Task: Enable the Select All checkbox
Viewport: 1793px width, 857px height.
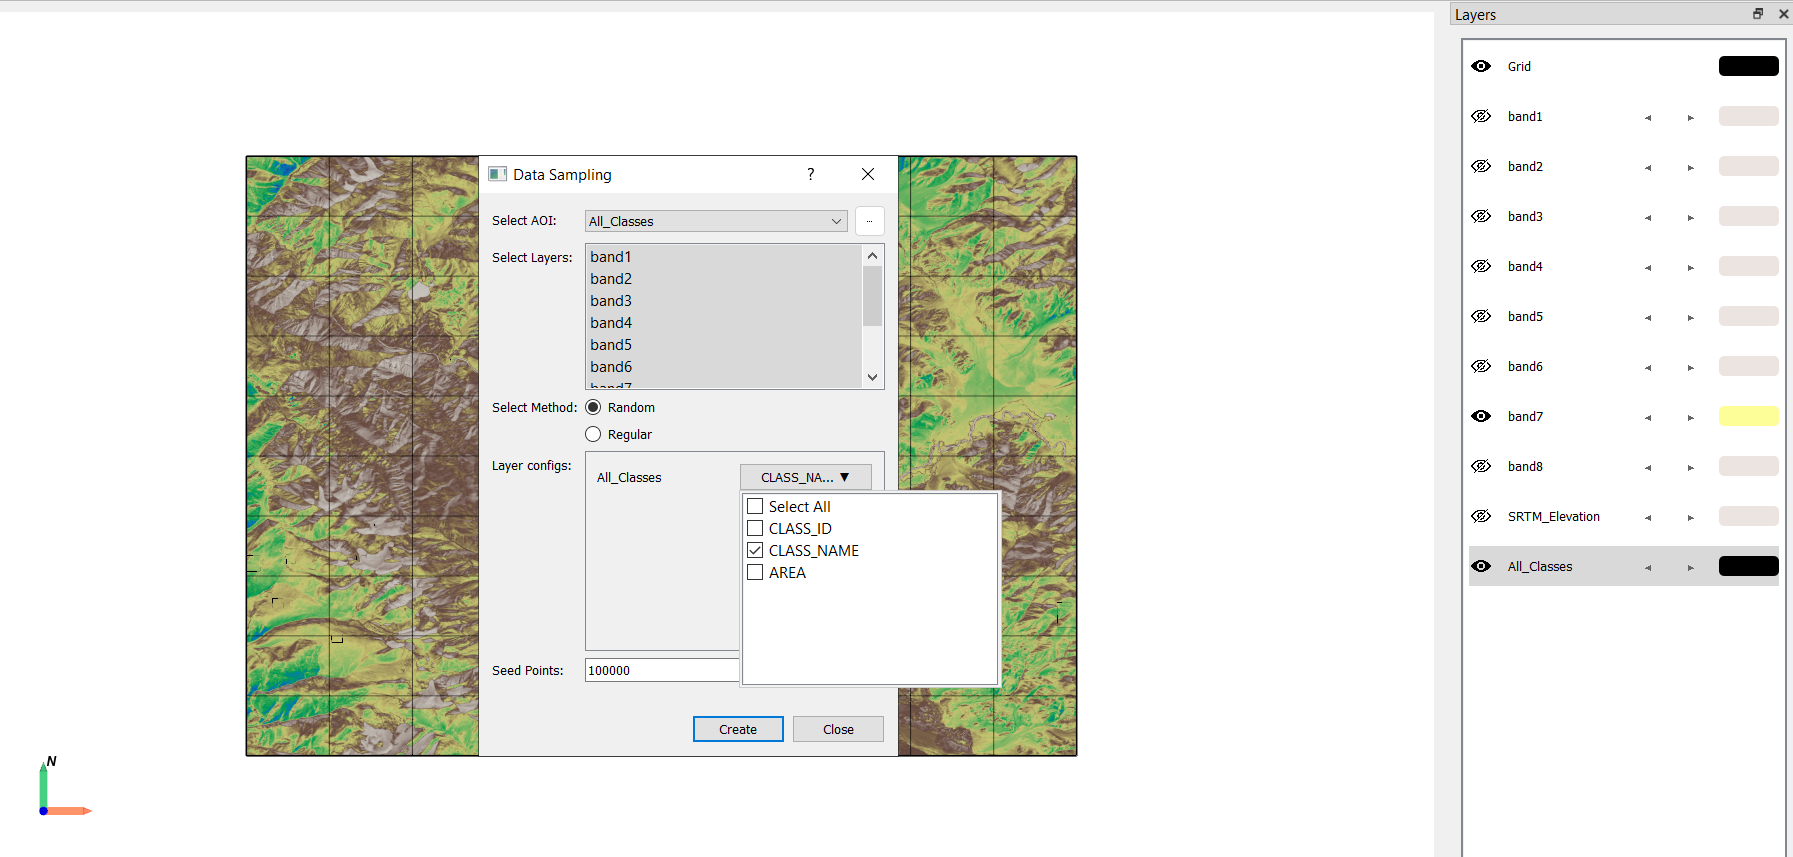Action: pos(756,506)
